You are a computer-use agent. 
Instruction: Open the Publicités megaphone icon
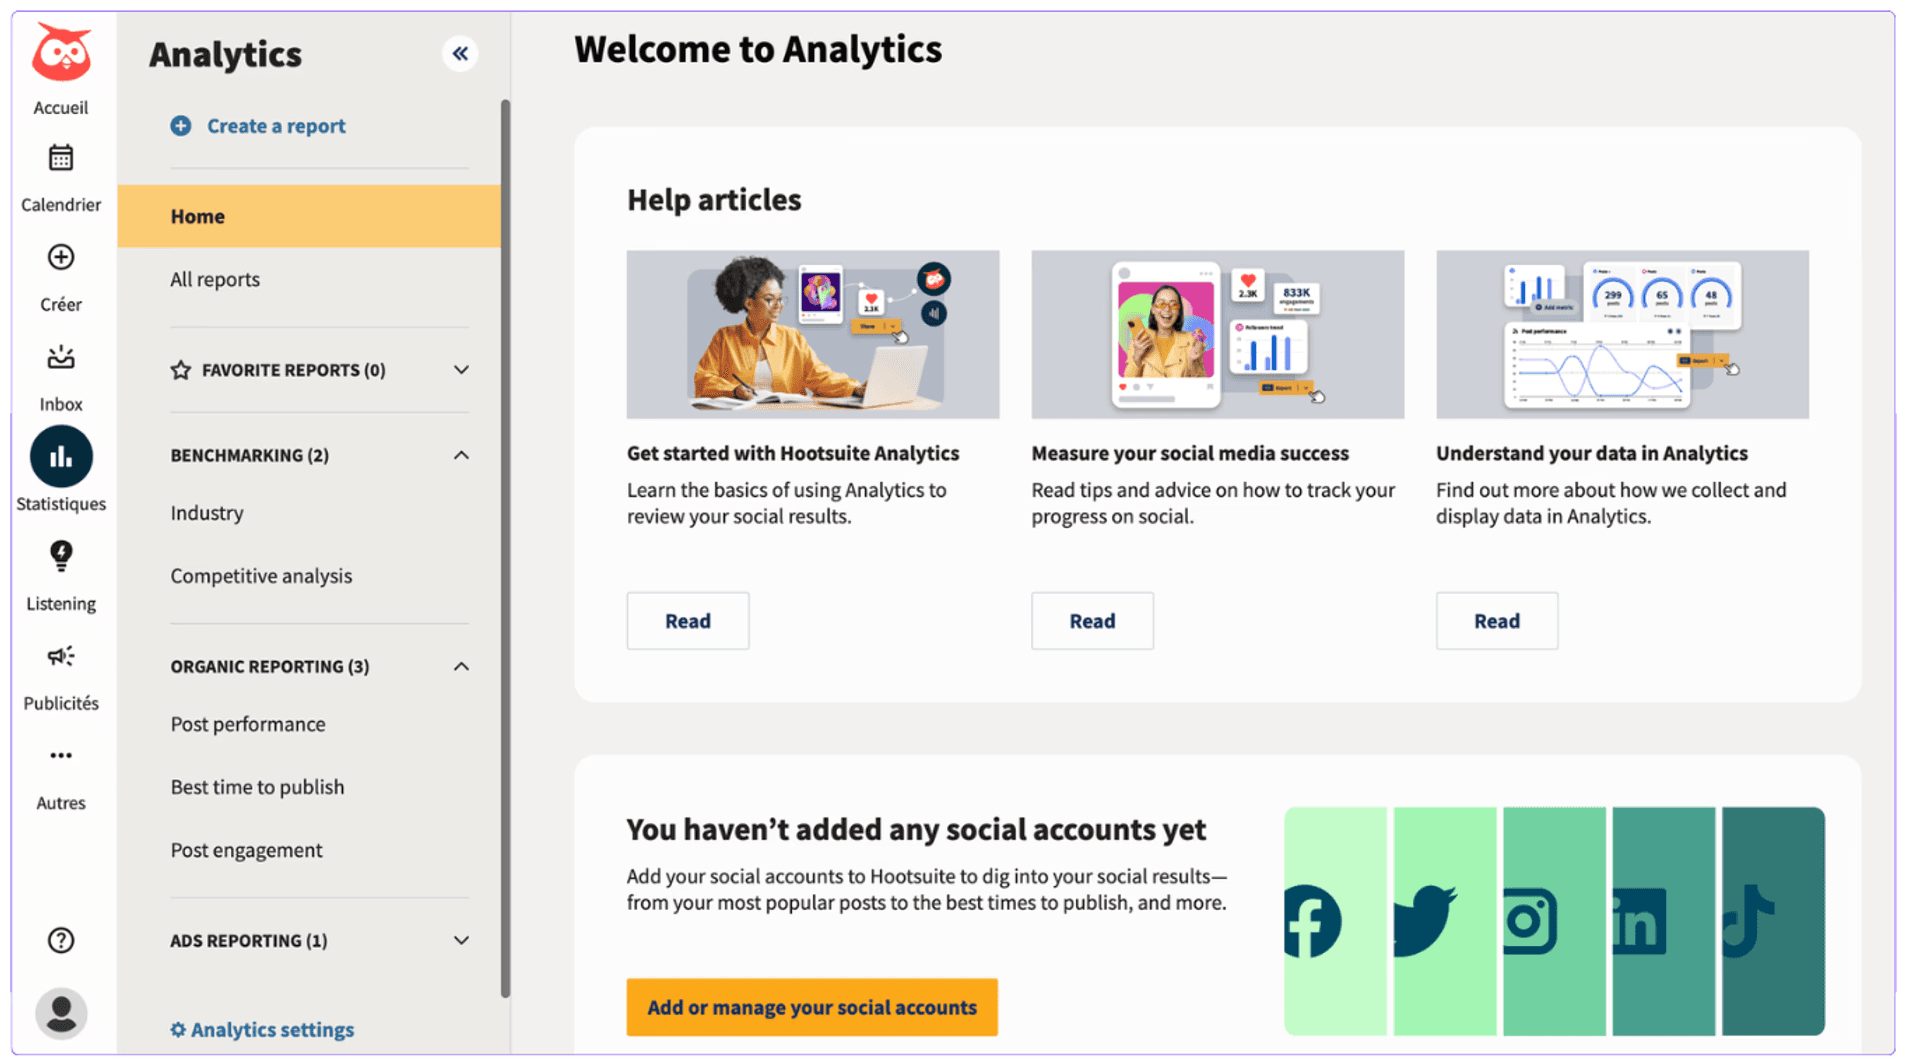pyautogui.click(x=61, y=656)
